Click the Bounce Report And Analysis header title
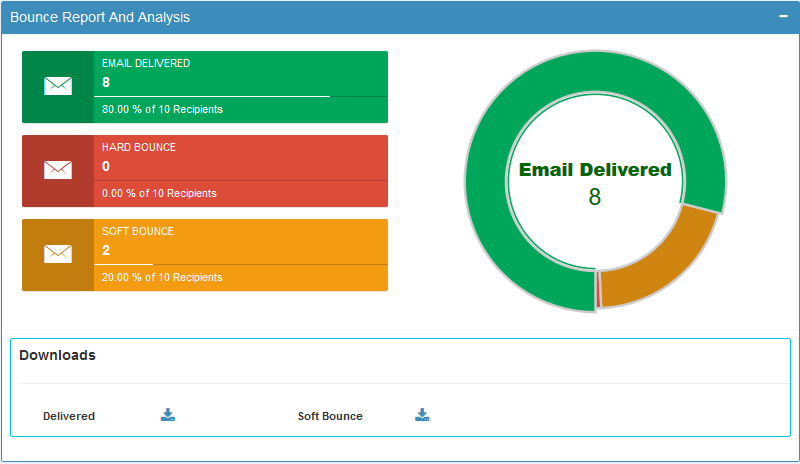800x464 pixels. pyautogui.click(x=100, y=17)
